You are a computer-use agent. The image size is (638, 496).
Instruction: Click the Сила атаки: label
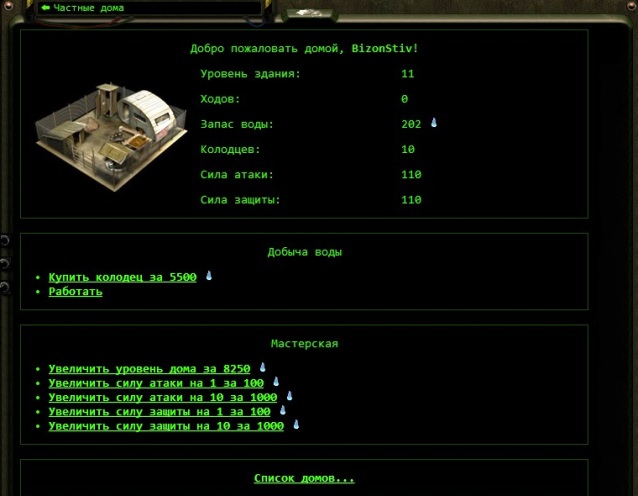[x=237, y=175]
